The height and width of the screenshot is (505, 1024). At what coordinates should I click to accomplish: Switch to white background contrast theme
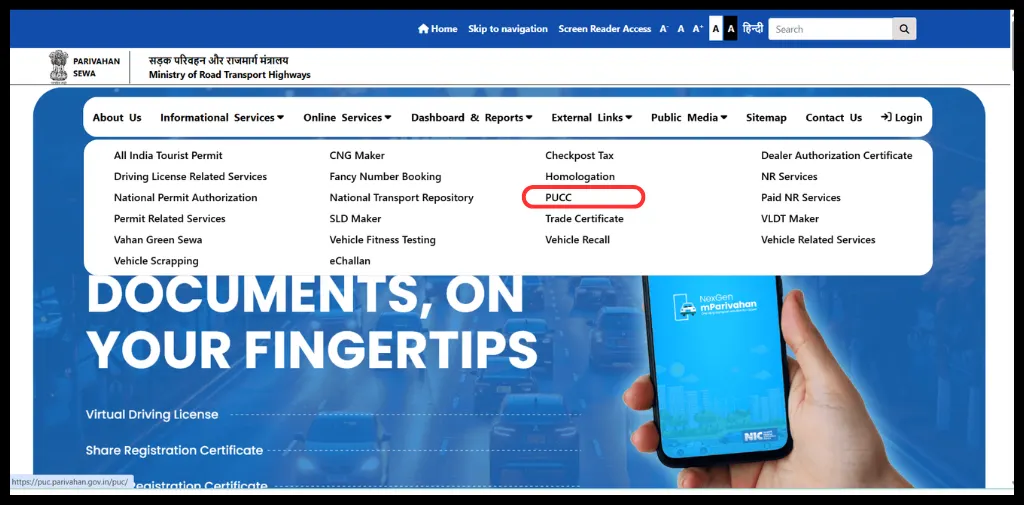715,29
